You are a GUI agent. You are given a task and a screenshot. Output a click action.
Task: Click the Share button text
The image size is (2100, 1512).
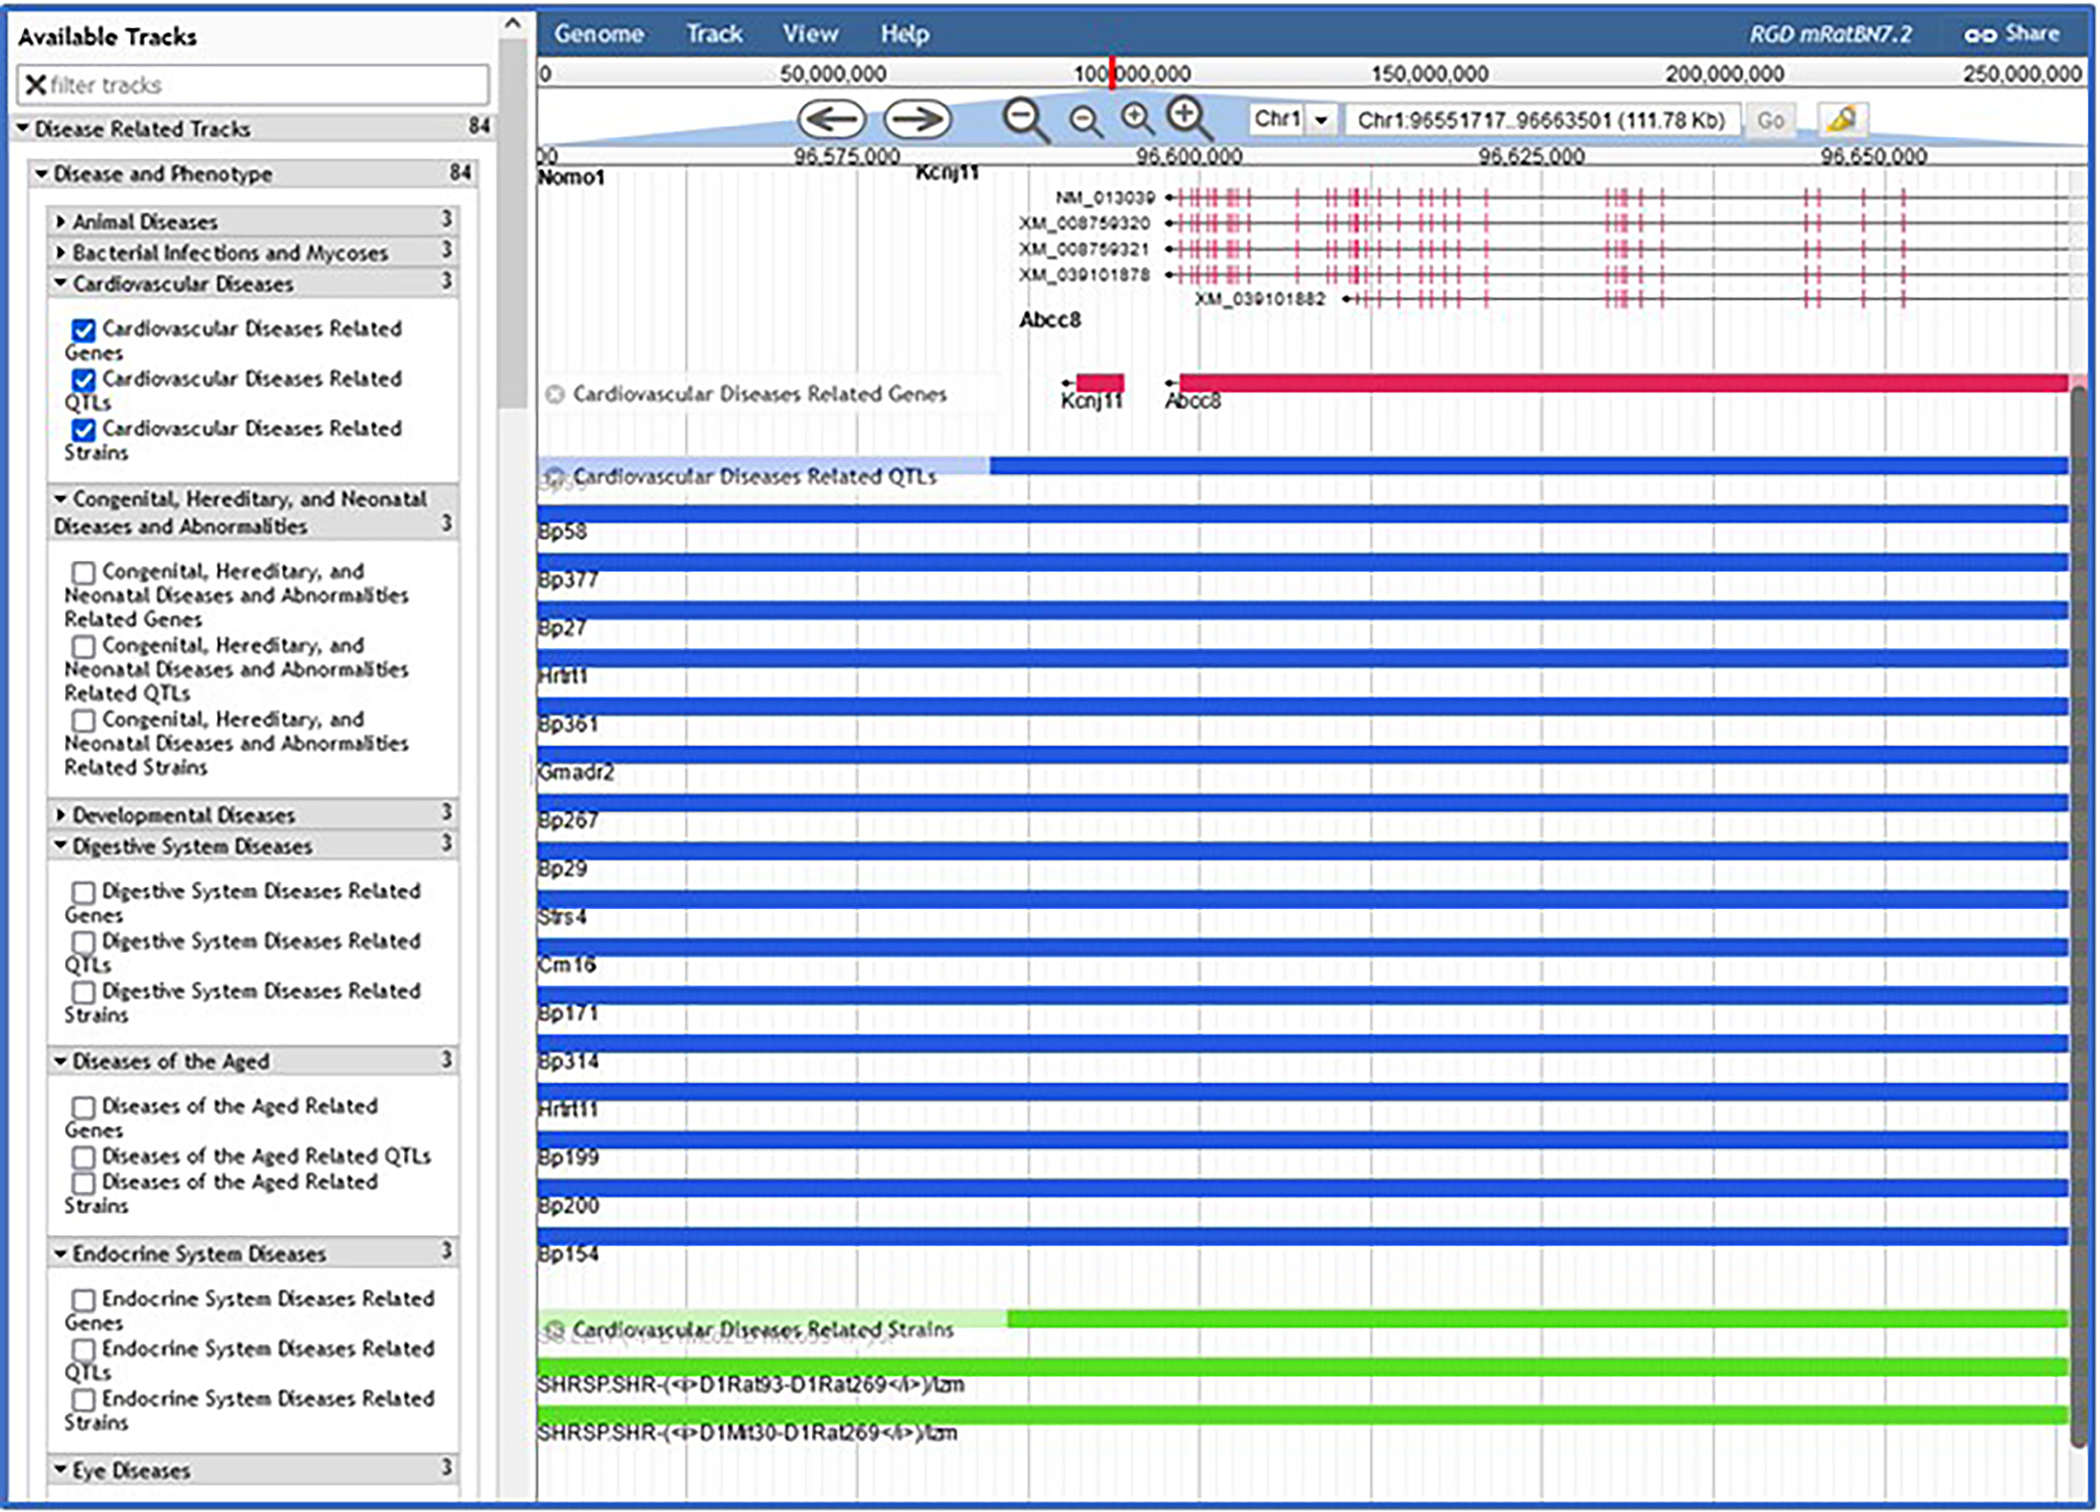tap(2032, 34)
